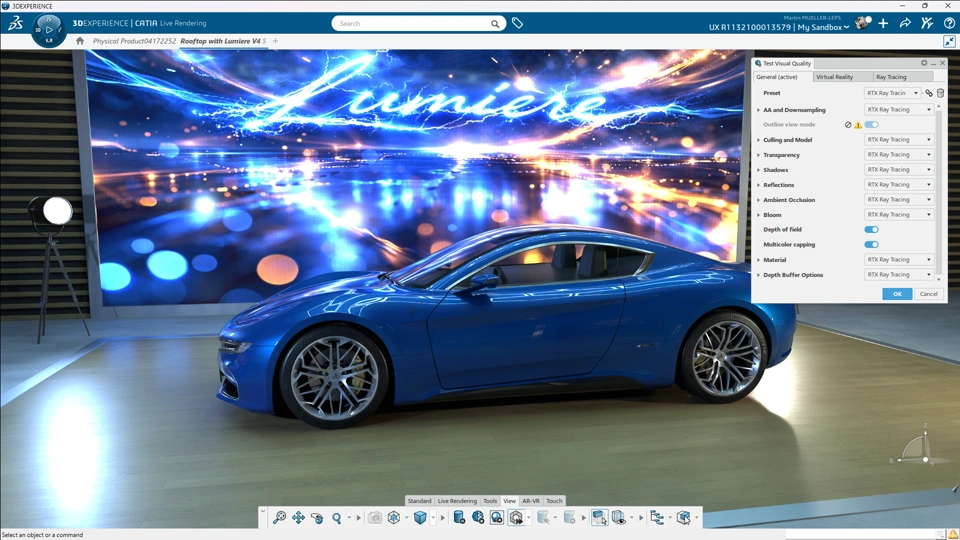The image size is (960, 540).
Task: Open the Preset dropdown
Action: point(892,93)
